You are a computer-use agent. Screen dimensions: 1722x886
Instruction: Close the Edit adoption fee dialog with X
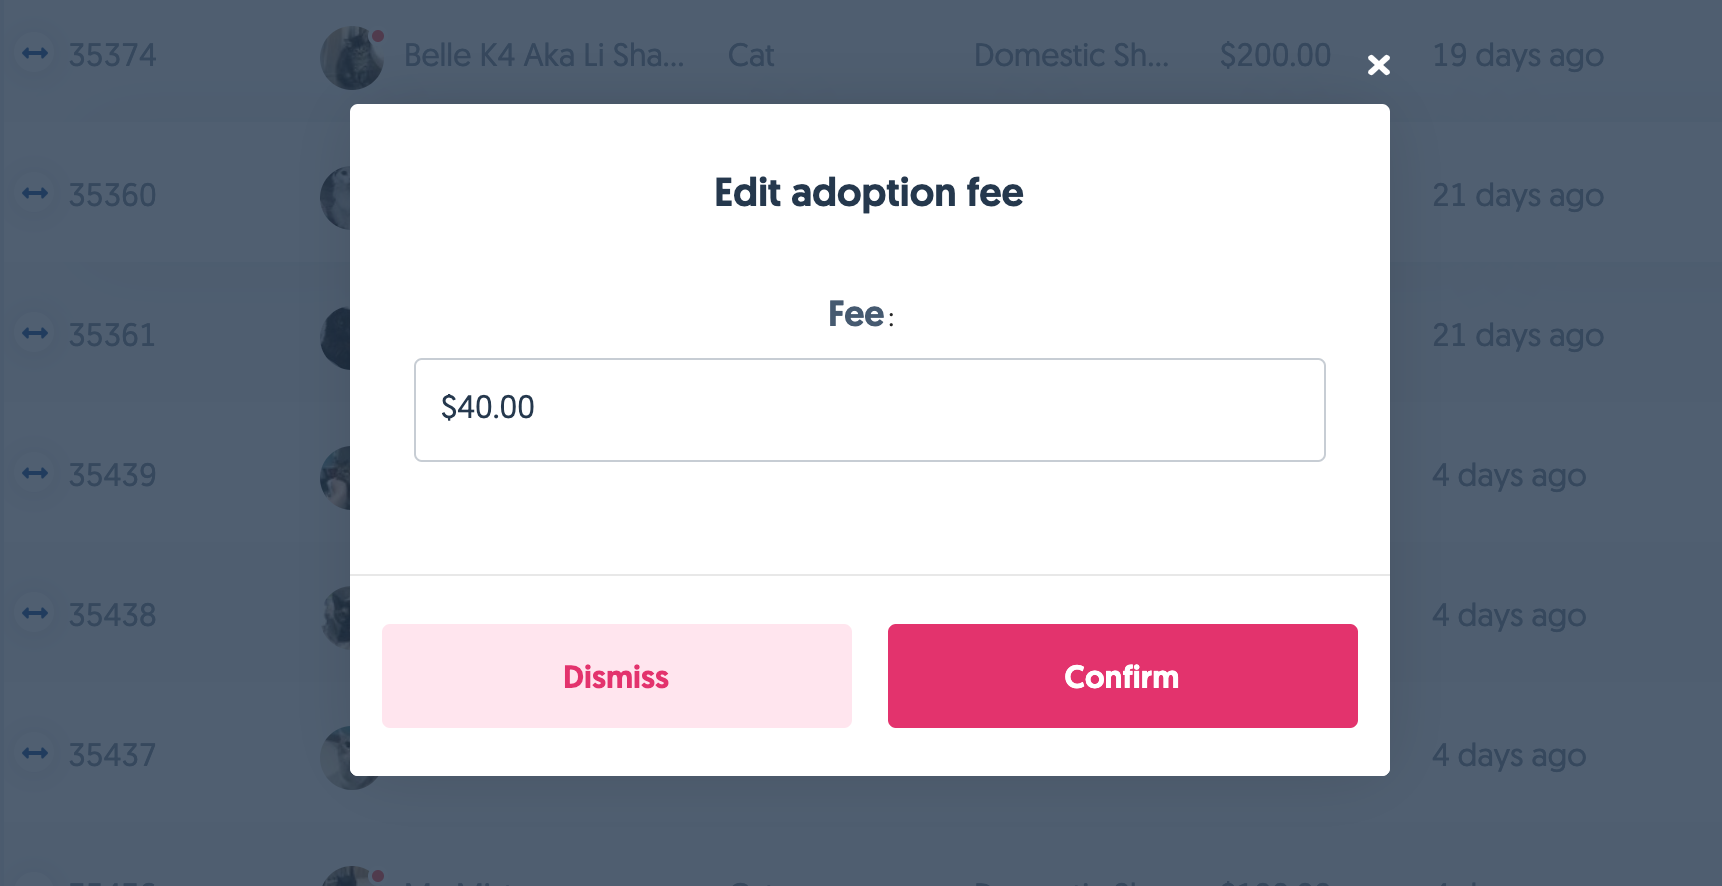point(1379,65)
